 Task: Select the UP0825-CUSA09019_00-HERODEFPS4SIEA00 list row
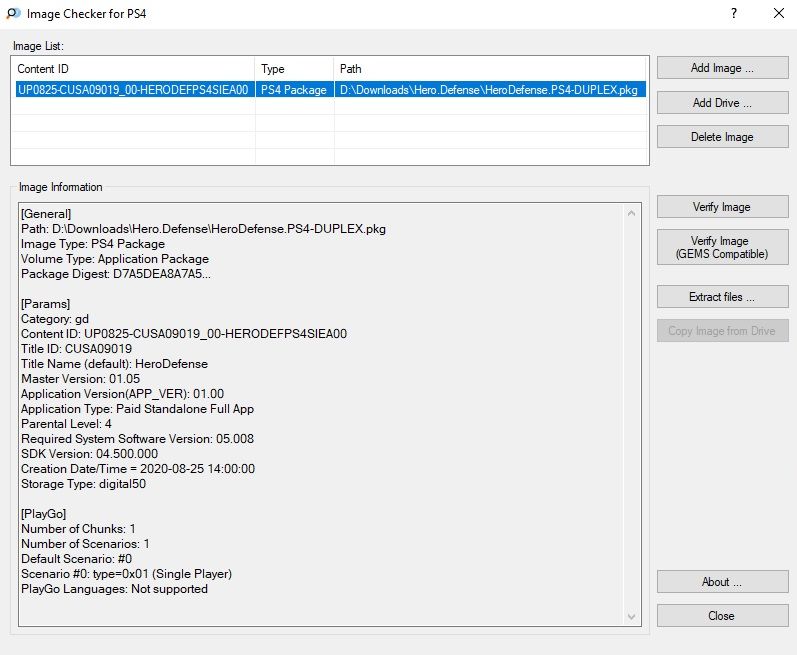point(330,89)
